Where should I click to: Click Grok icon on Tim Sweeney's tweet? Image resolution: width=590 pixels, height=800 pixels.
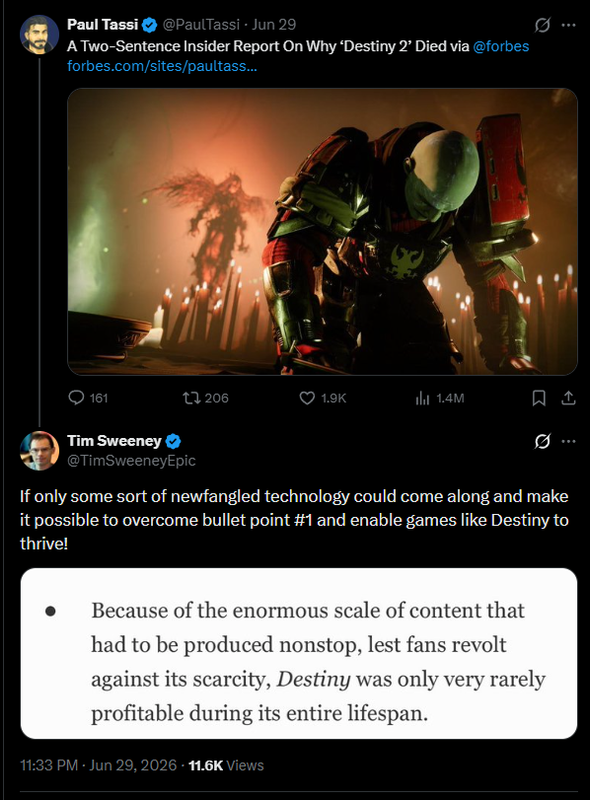pyautogui.click(x=542, y=441)
